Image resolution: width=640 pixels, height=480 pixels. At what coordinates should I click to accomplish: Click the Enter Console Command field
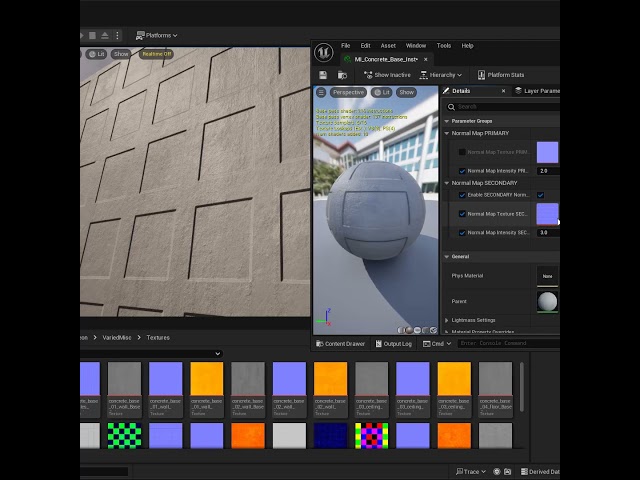pyautogui.click(x=509, y=343)
